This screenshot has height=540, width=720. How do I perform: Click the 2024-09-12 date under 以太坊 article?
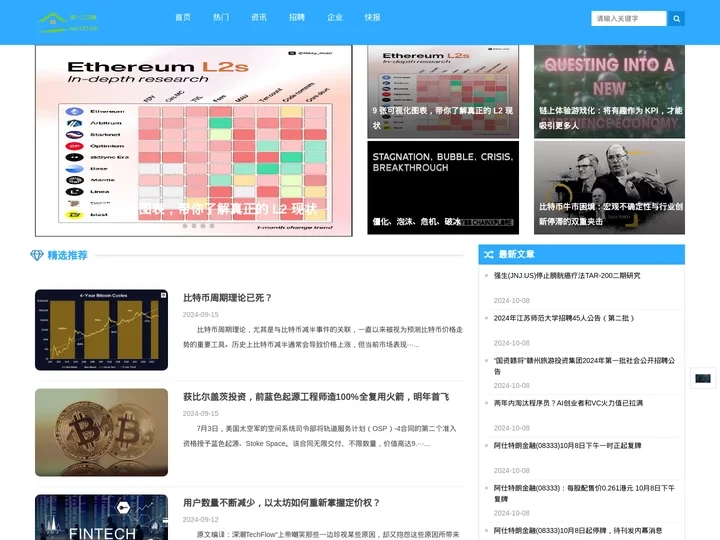[x=200, y=519]
